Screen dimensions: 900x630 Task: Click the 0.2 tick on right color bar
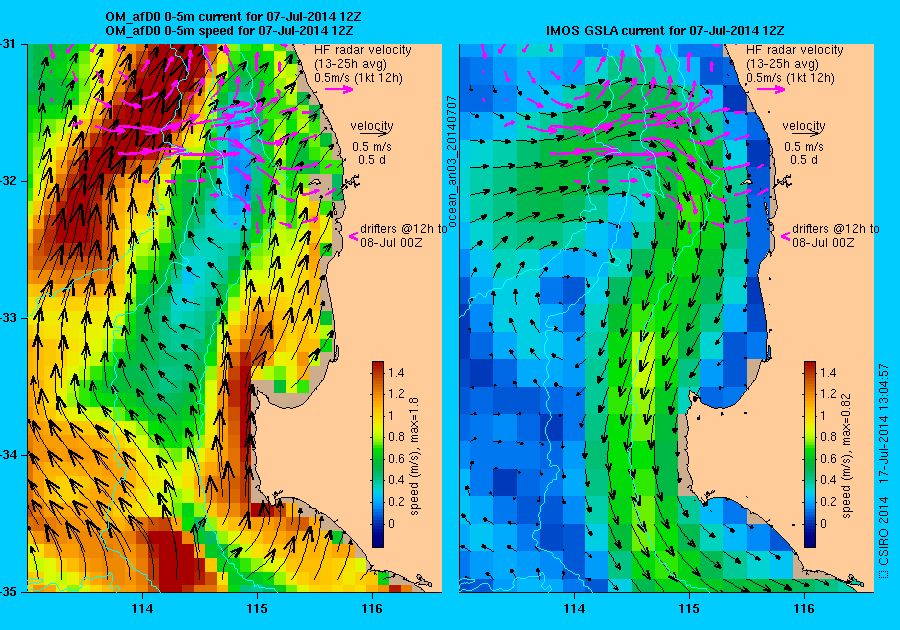point(828,501)
